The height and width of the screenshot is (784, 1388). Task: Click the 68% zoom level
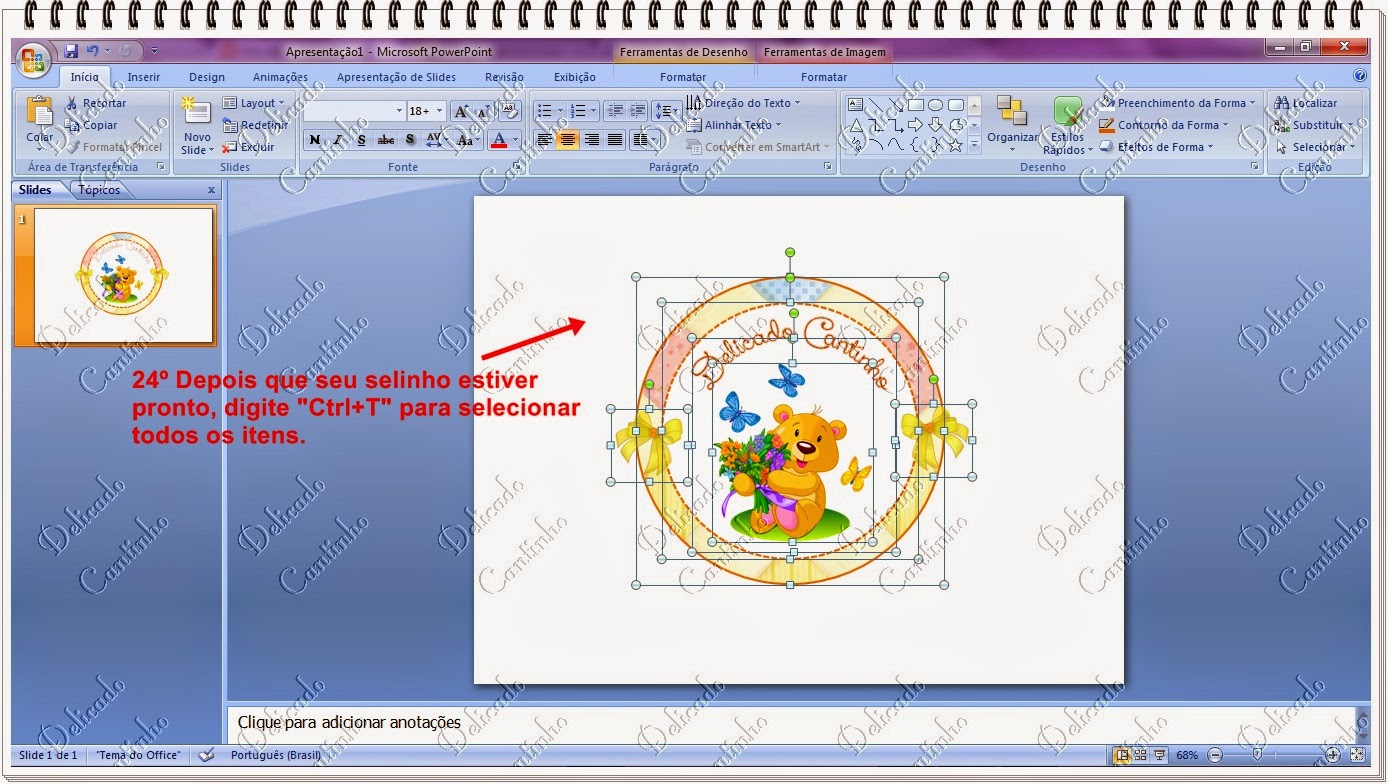tap(1187, 755)
